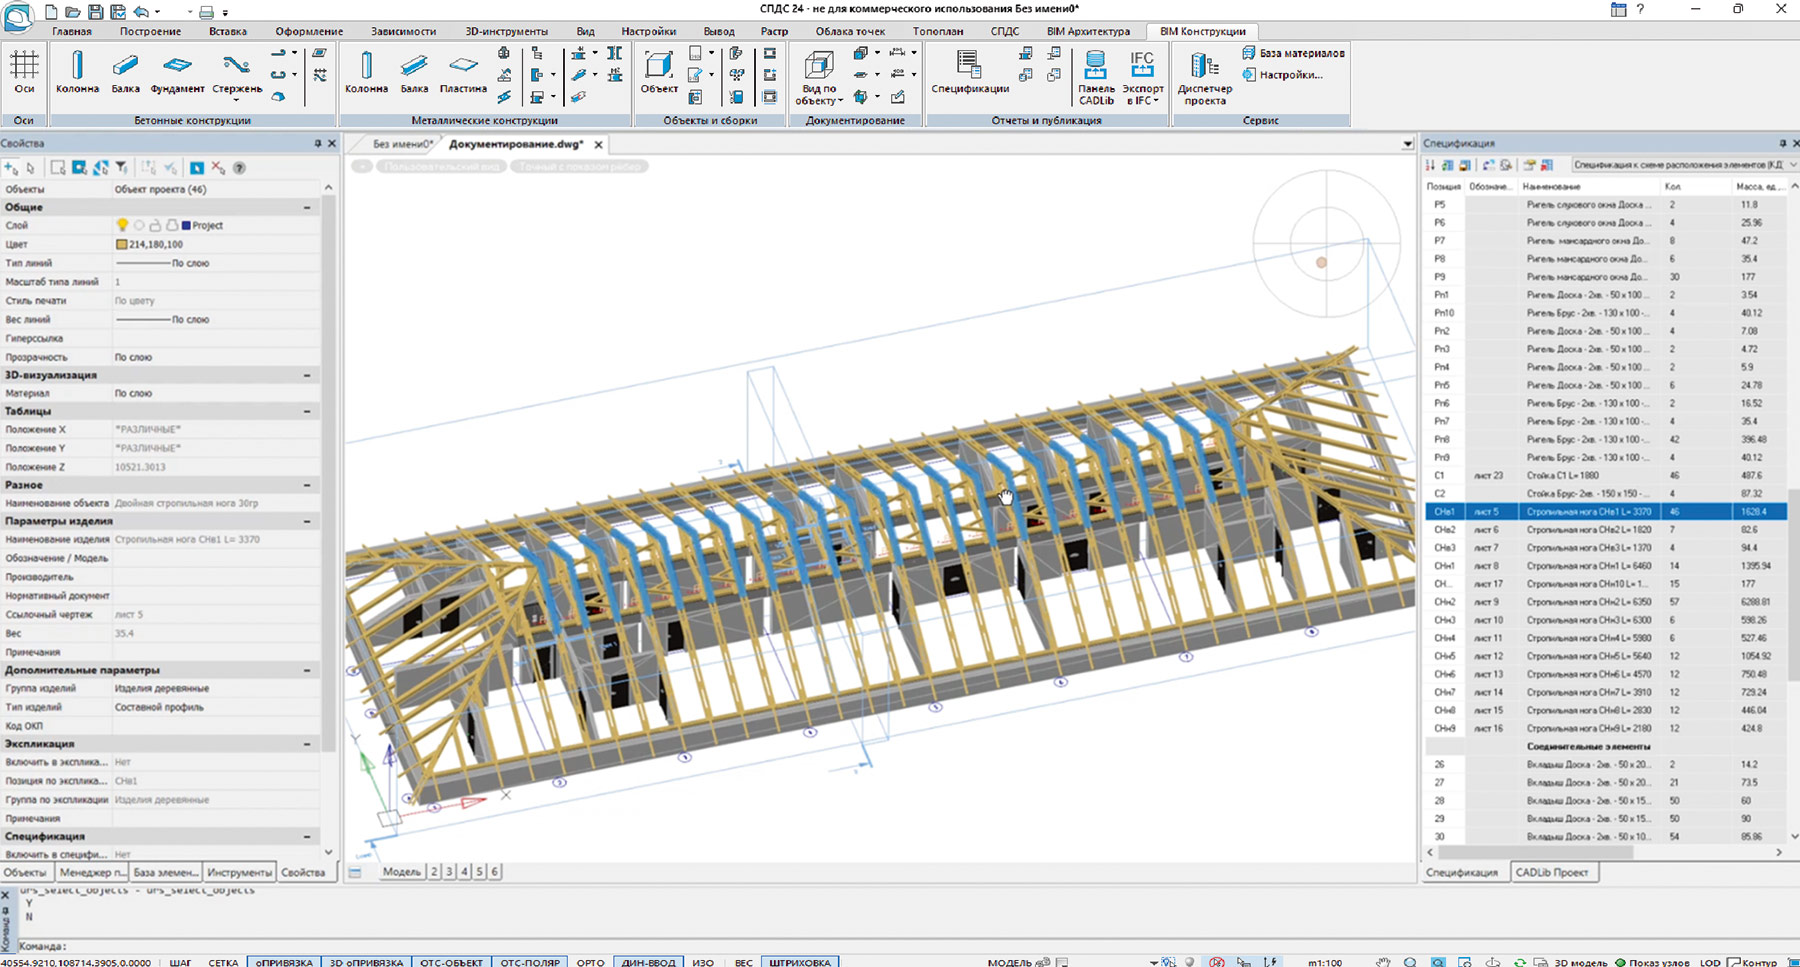Select the concrete Балка tool
Viewport: 1800px width, 967px height.
click(x=125, y=72)
